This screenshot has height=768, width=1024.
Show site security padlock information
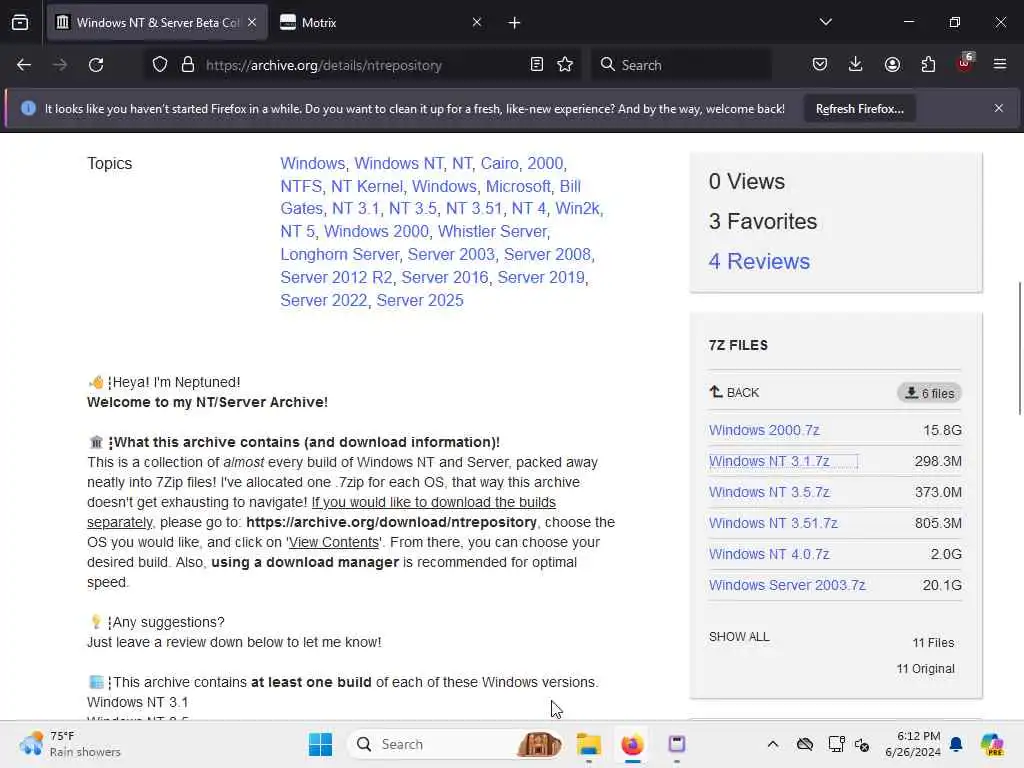(x=188, y=65)
